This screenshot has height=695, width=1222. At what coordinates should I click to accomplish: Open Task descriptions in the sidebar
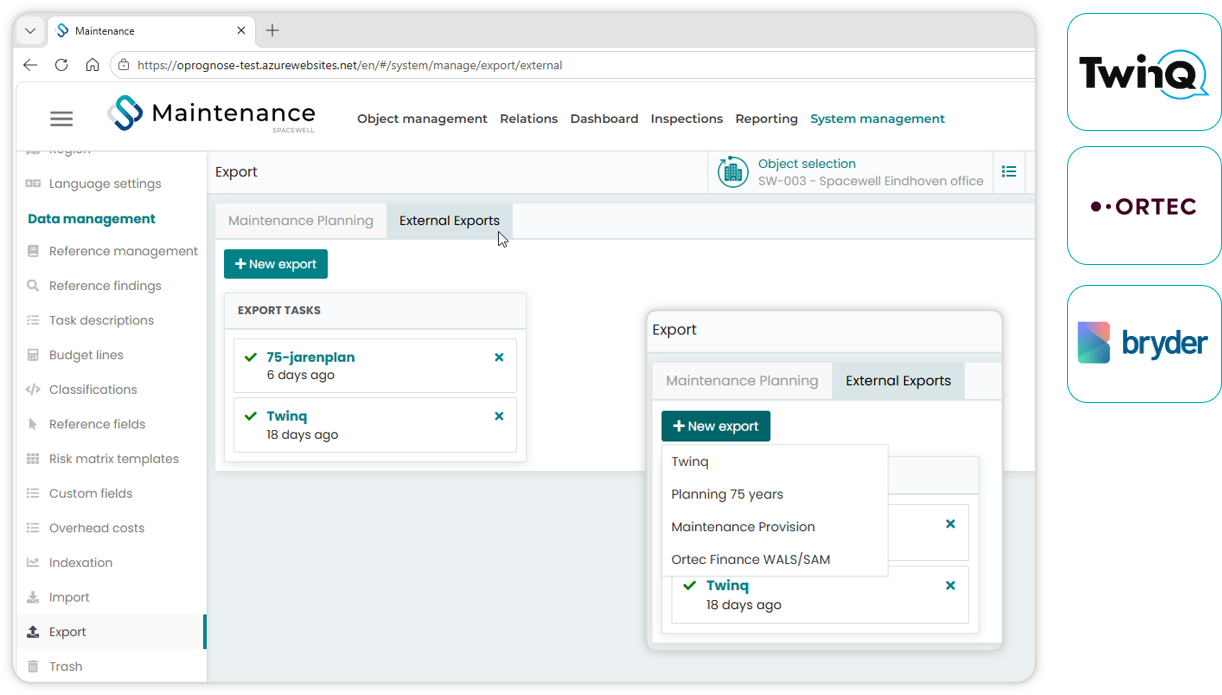101,321
